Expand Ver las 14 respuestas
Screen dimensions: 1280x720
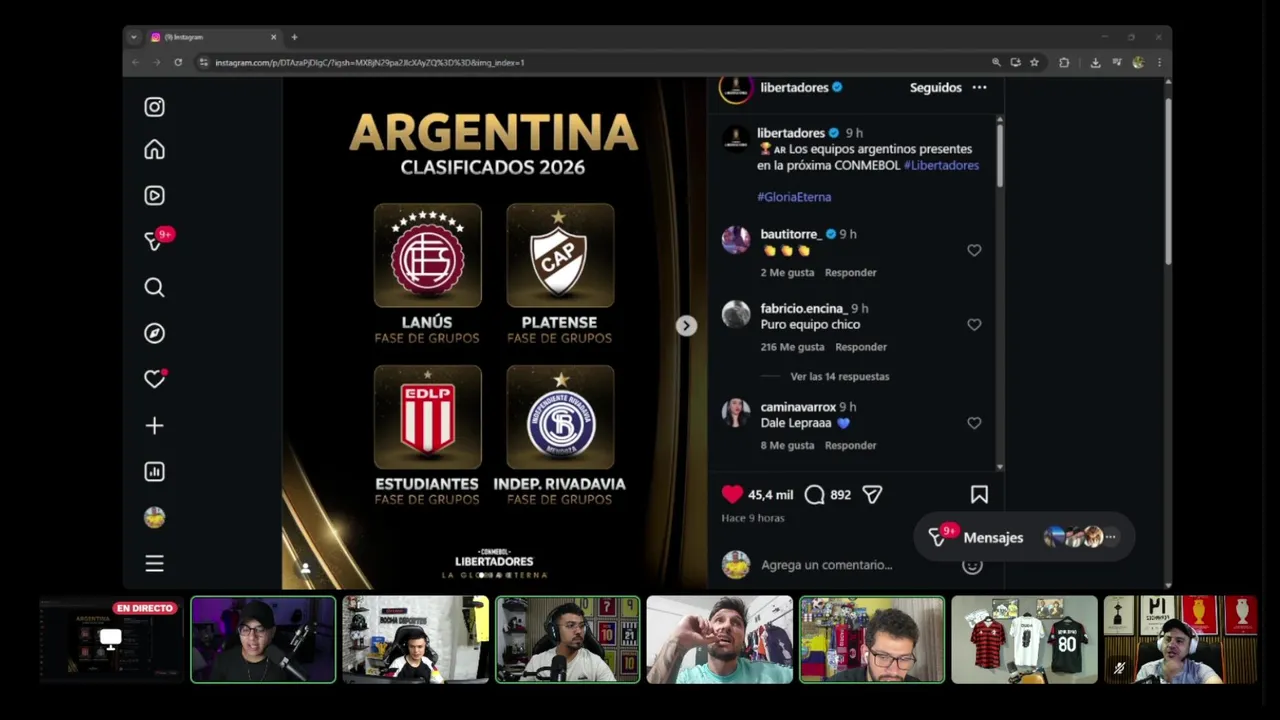pyautogui.click(x=840, y=377)
